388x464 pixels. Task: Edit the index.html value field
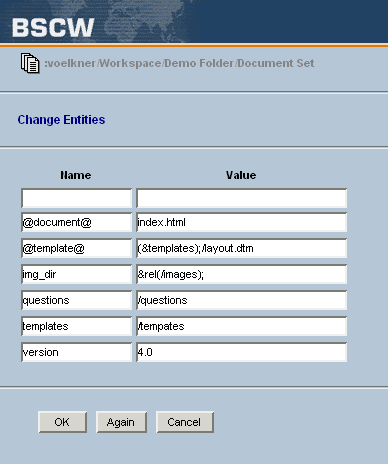pyautogui.click(x=242, y=222)
